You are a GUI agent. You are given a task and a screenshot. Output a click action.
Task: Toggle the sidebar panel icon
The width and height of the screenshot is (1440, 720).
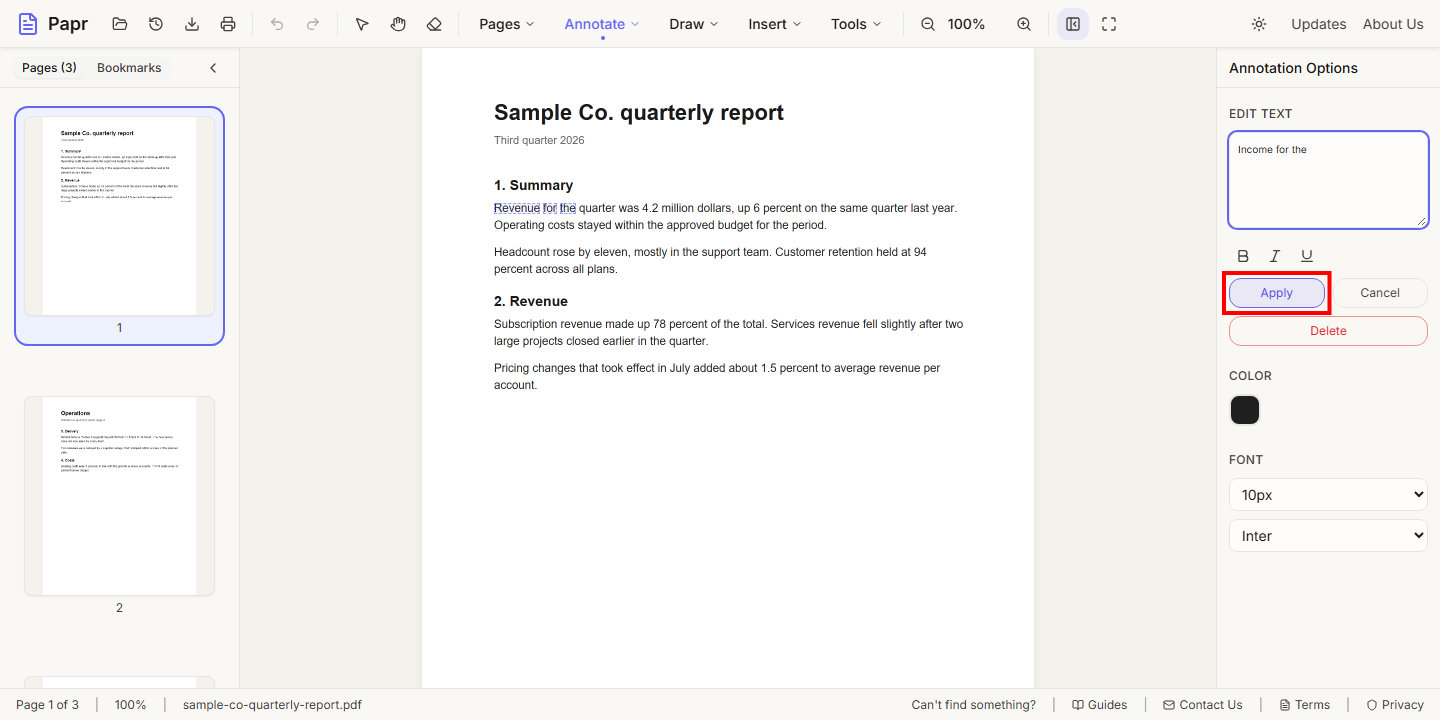(1073, 24)
